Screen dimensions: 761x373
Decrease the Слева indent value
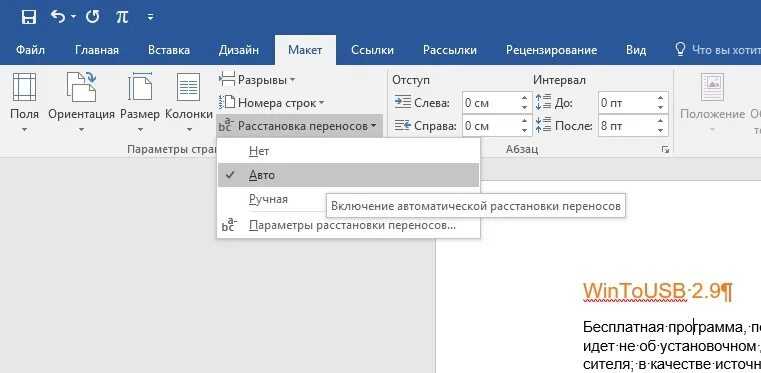pyautogui.click(x=524, y=108)
